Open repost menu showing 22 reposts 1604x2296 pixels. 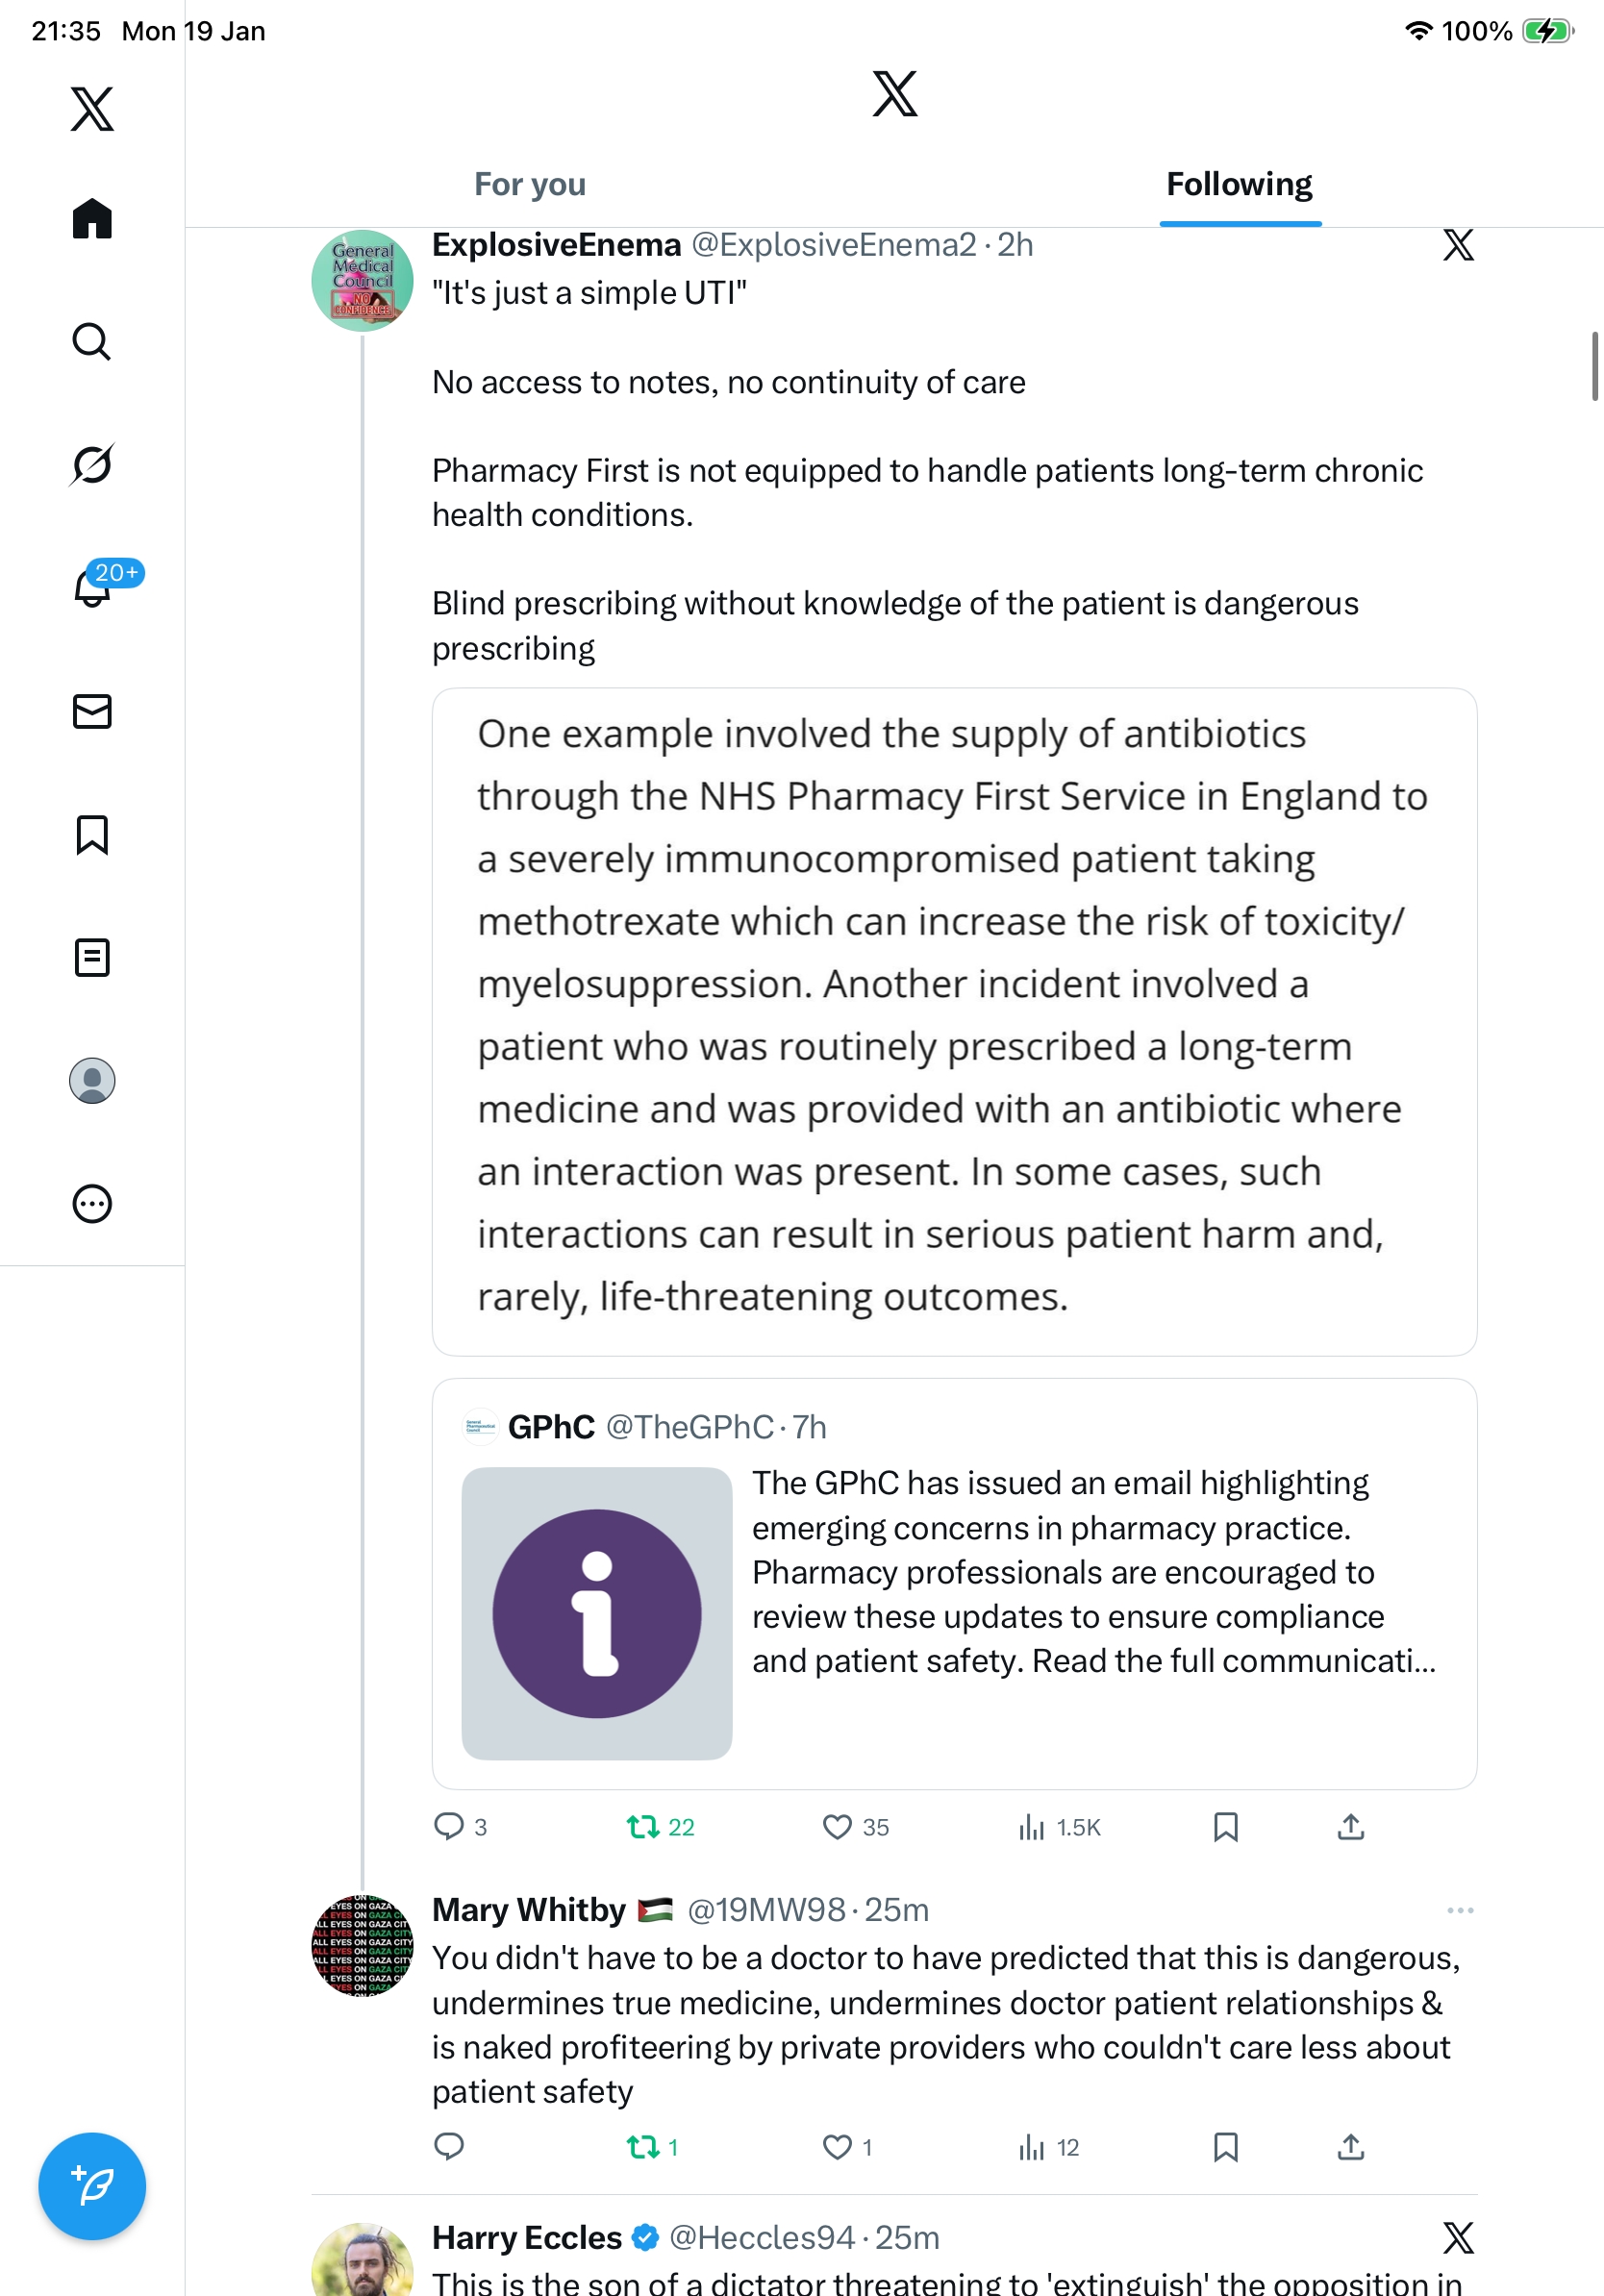[x=643, y=1827]
